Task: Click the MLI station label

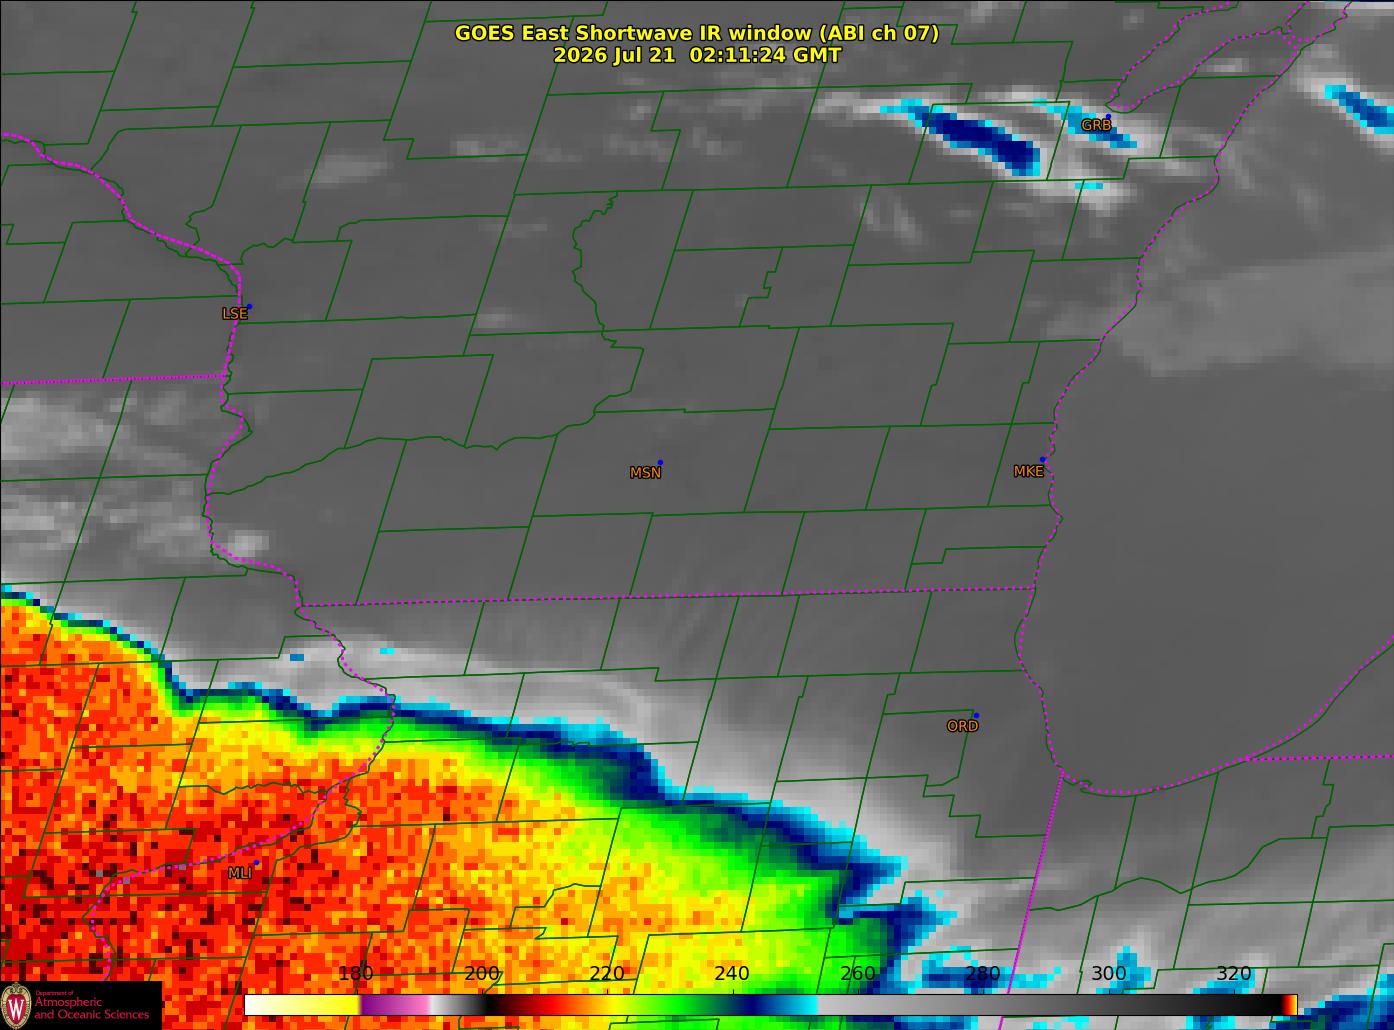Action: pos(239,873)
